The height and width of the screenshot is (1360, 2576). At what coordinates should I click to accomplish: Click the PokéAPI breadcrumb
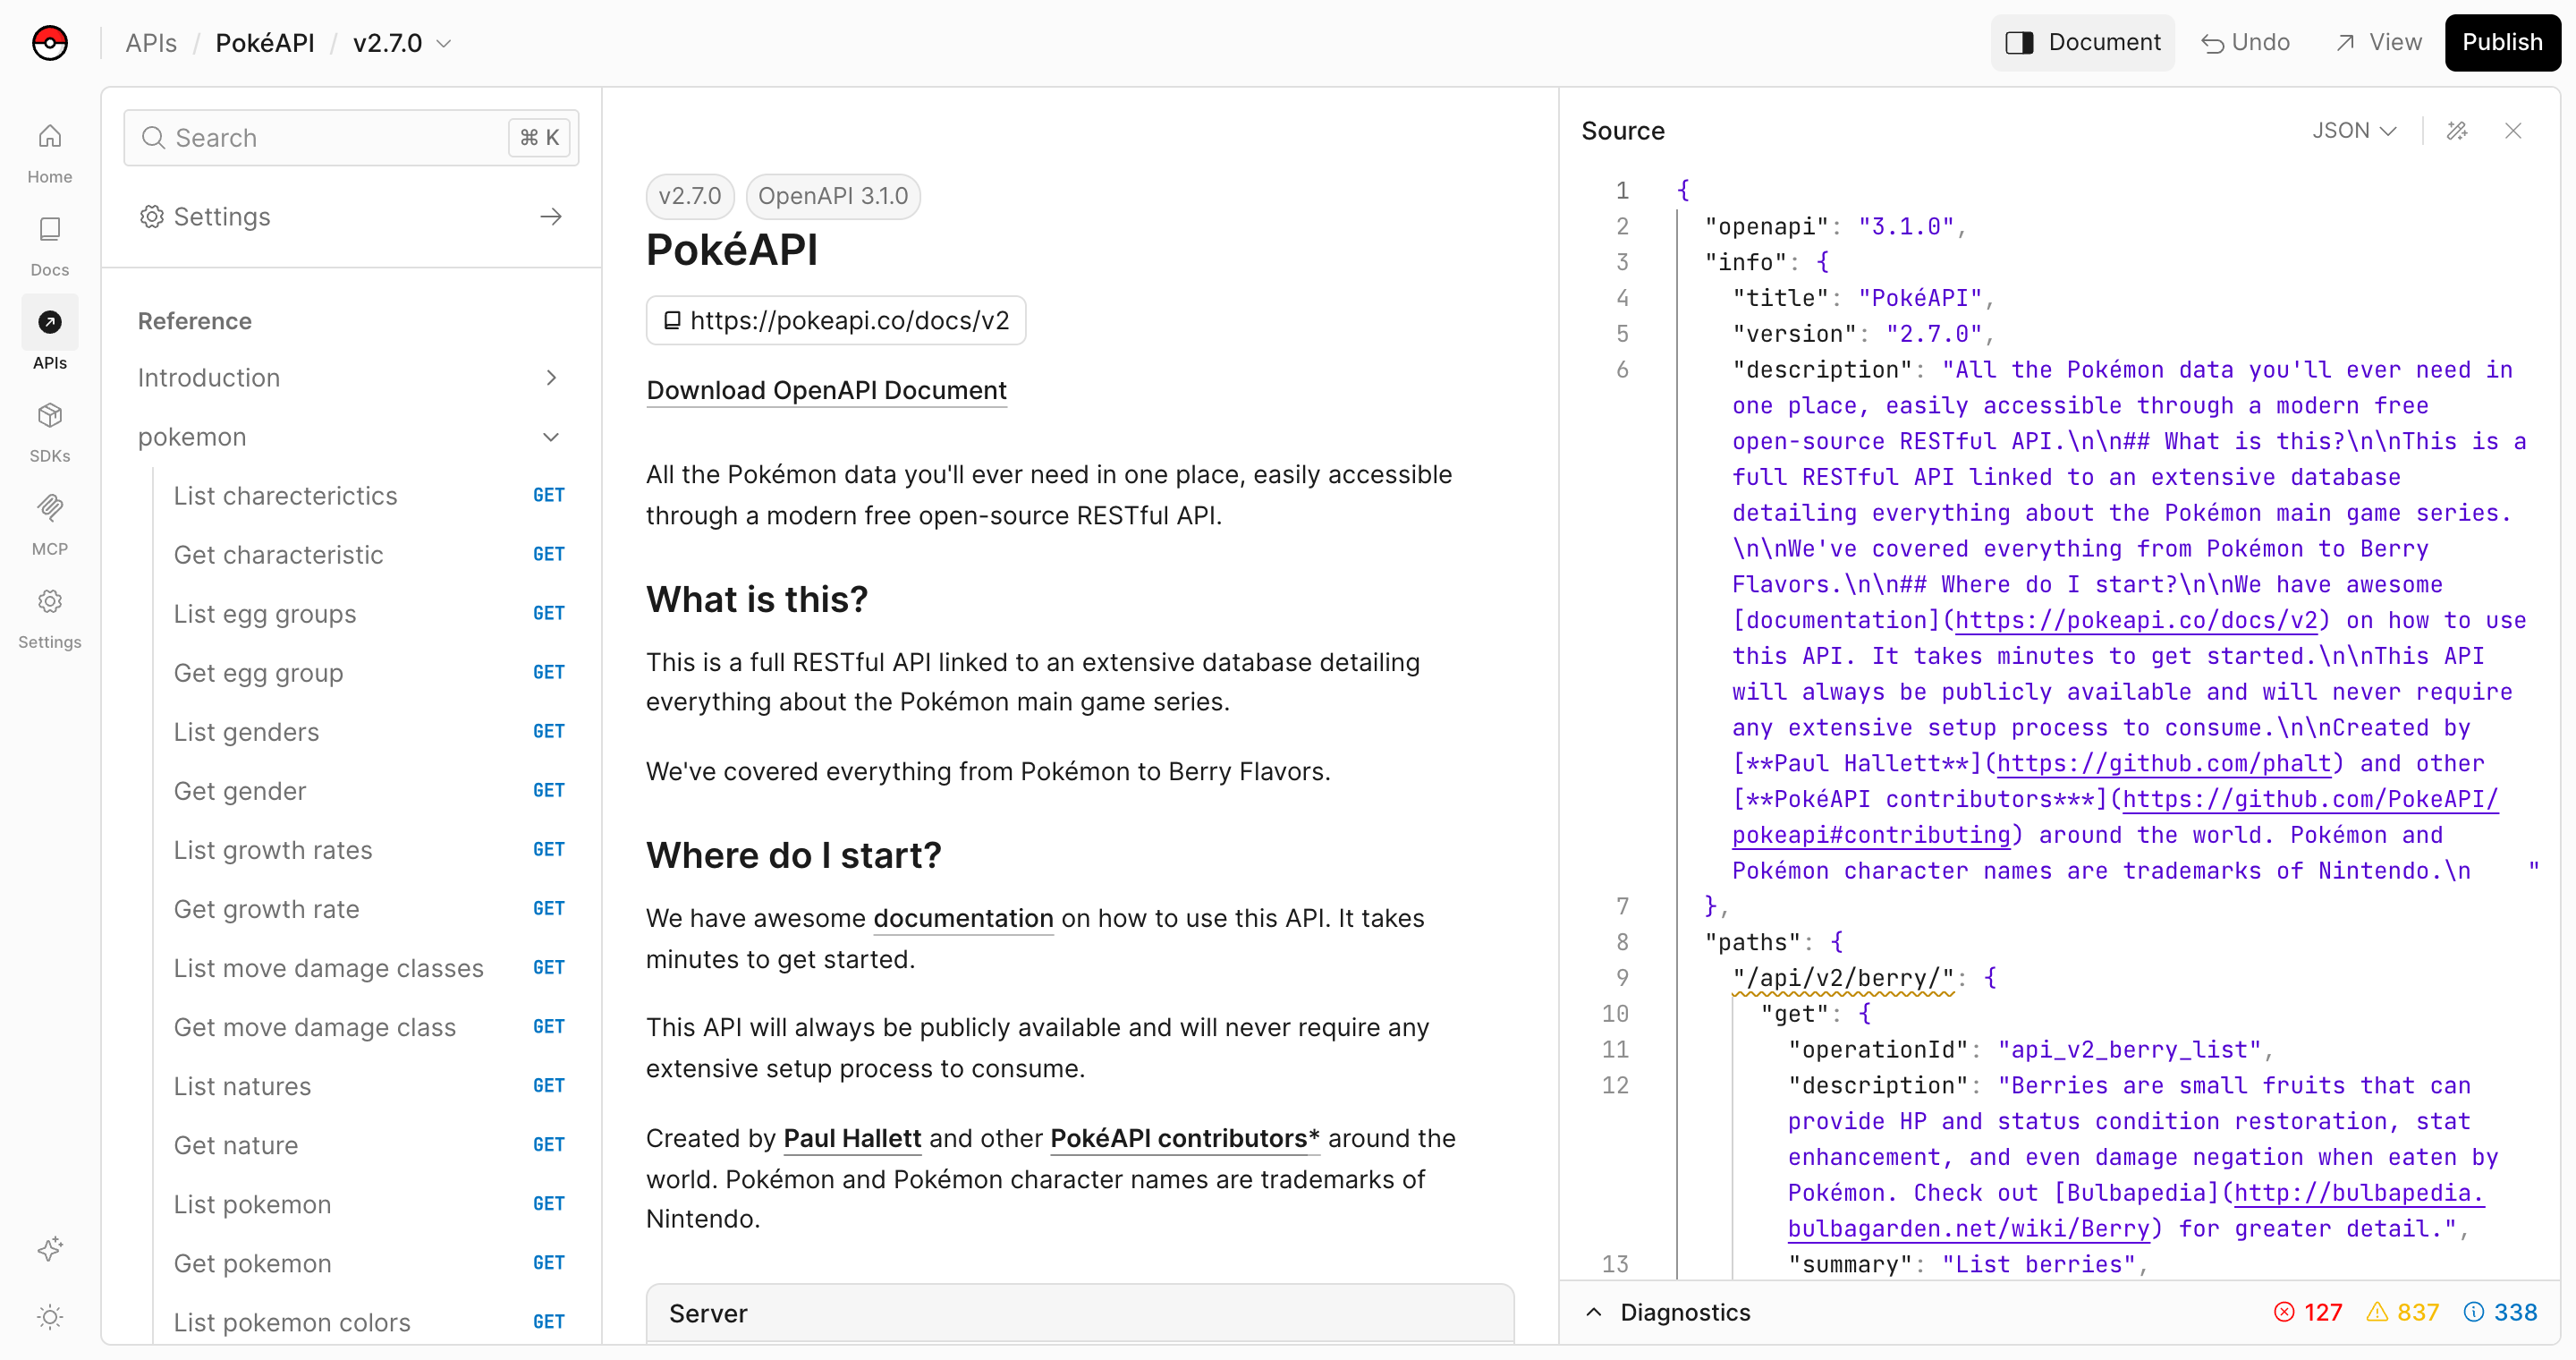[x=265, y=43]
